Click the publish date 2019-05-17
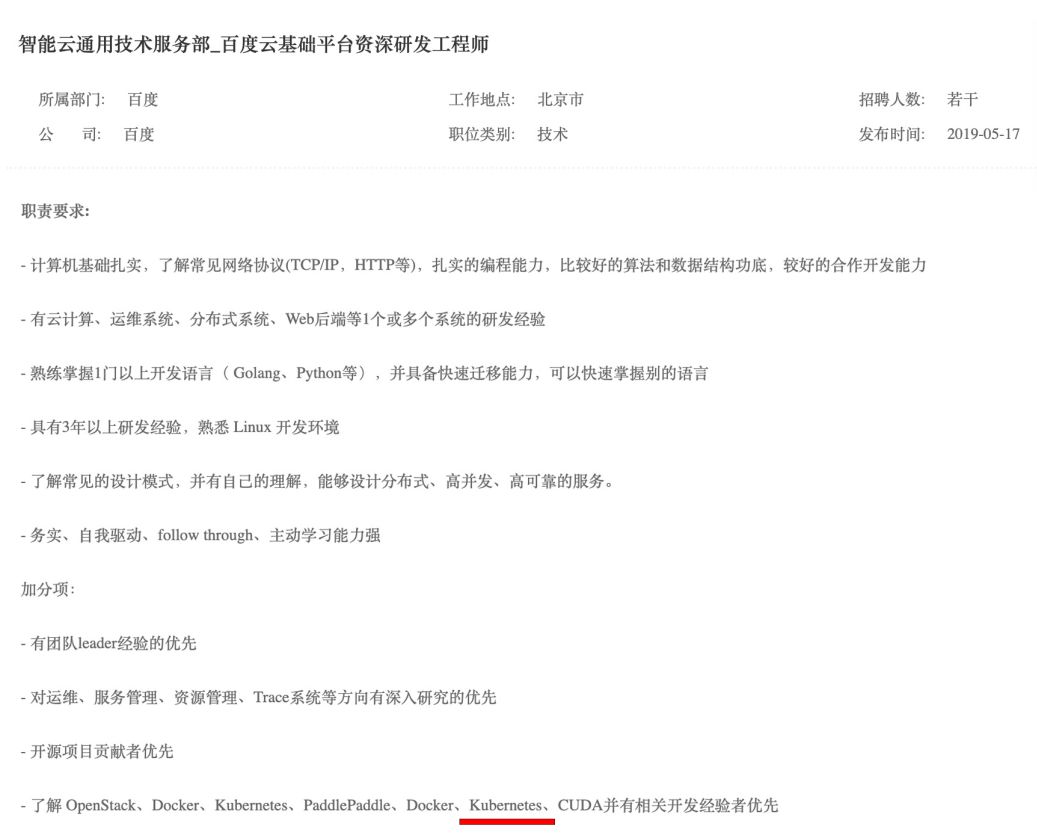Image resolution: width=1037 pixels, height=840 pixels. (x=983, y=134)
